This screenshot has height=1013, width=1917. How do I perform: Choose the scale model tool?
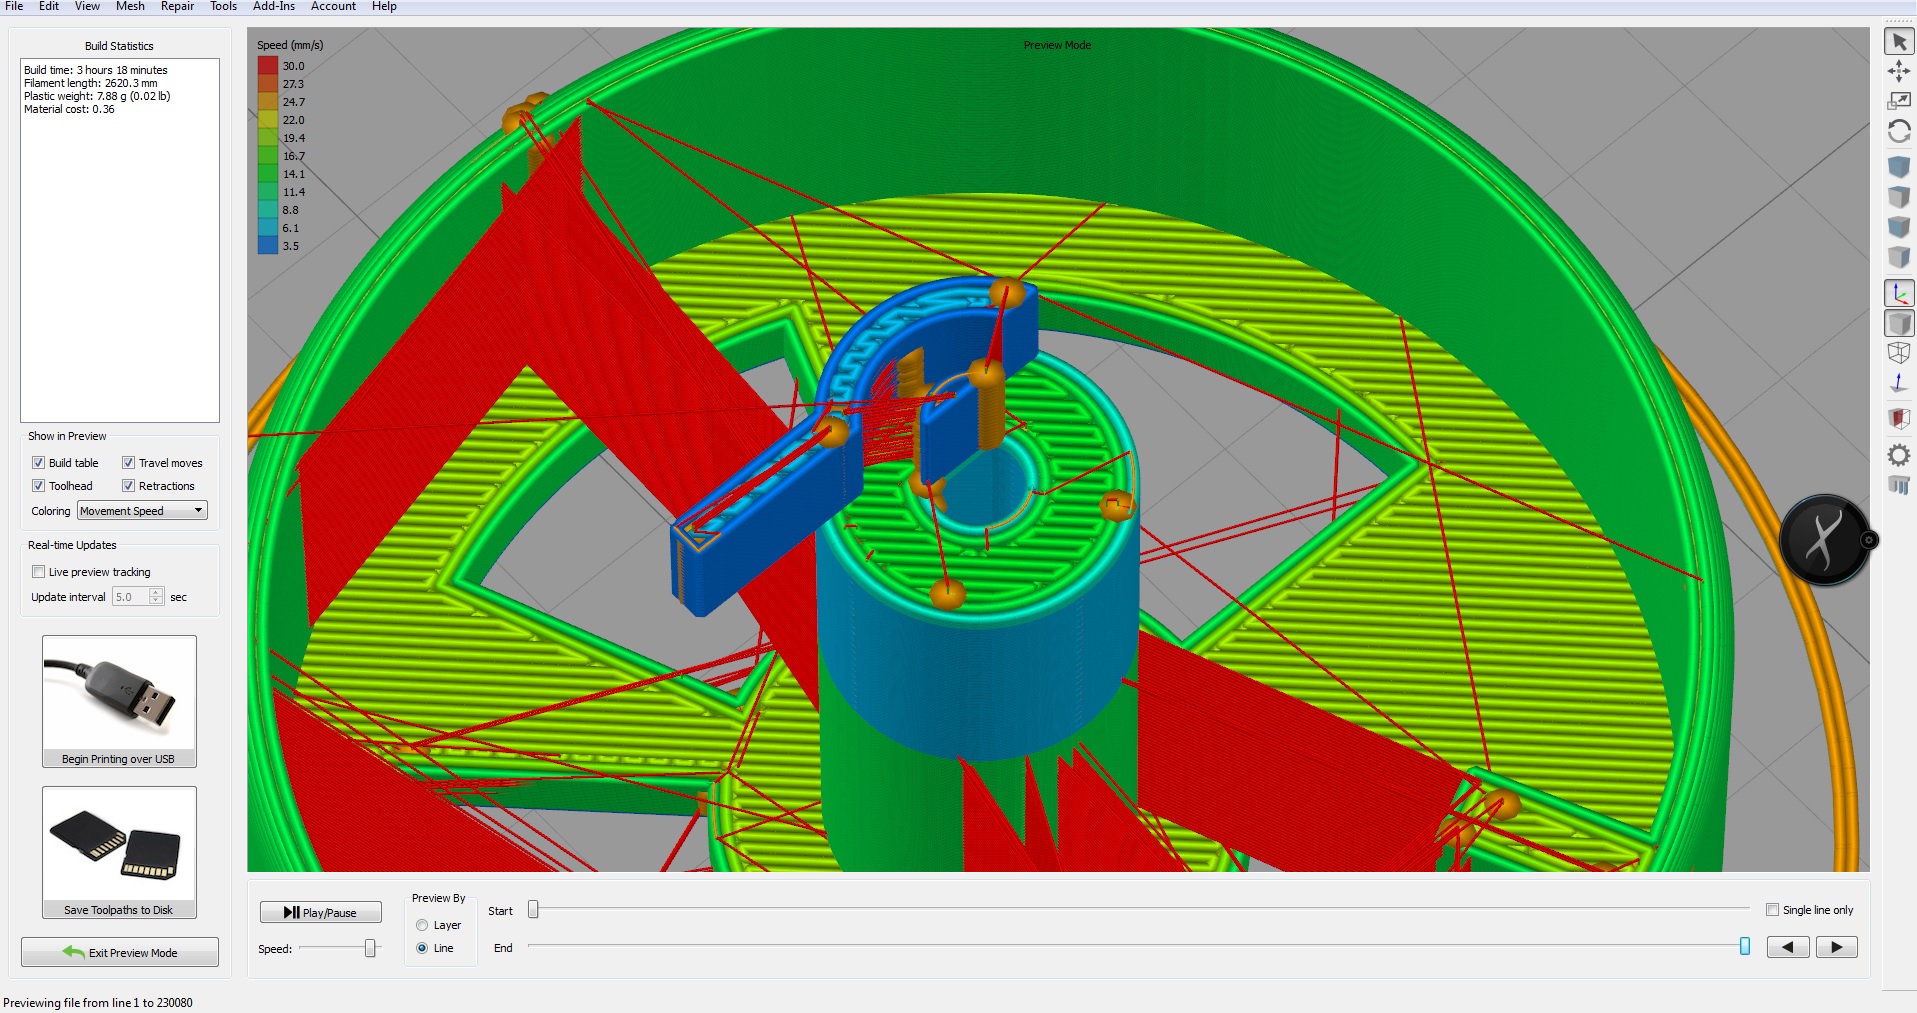pos(1898,101)
